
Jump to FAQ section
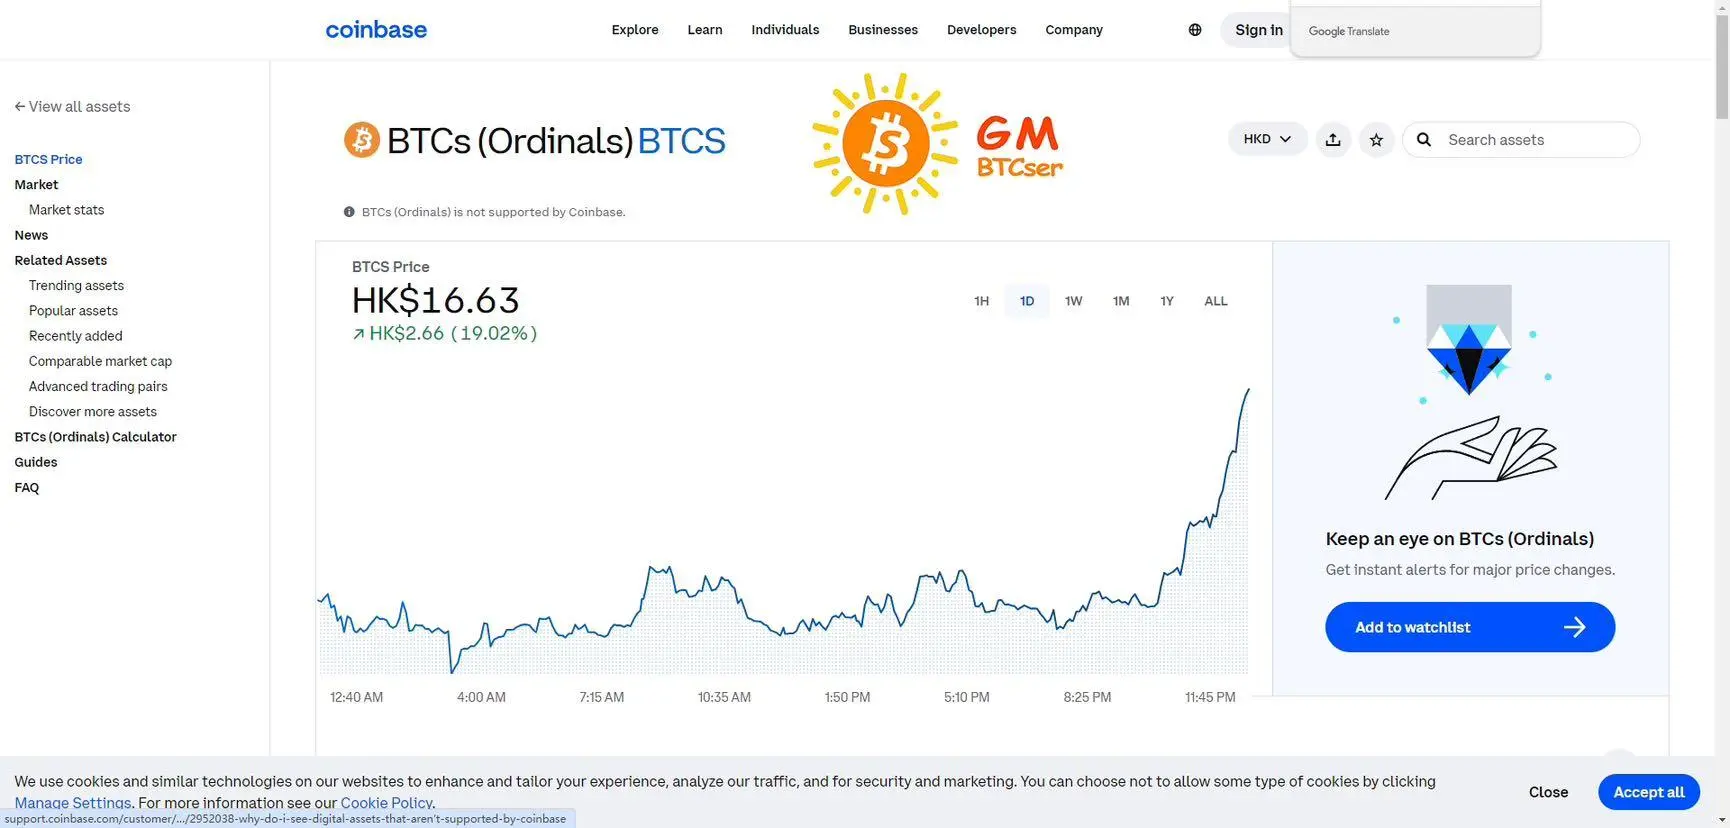pyautogui.click(x=26, y=488)
